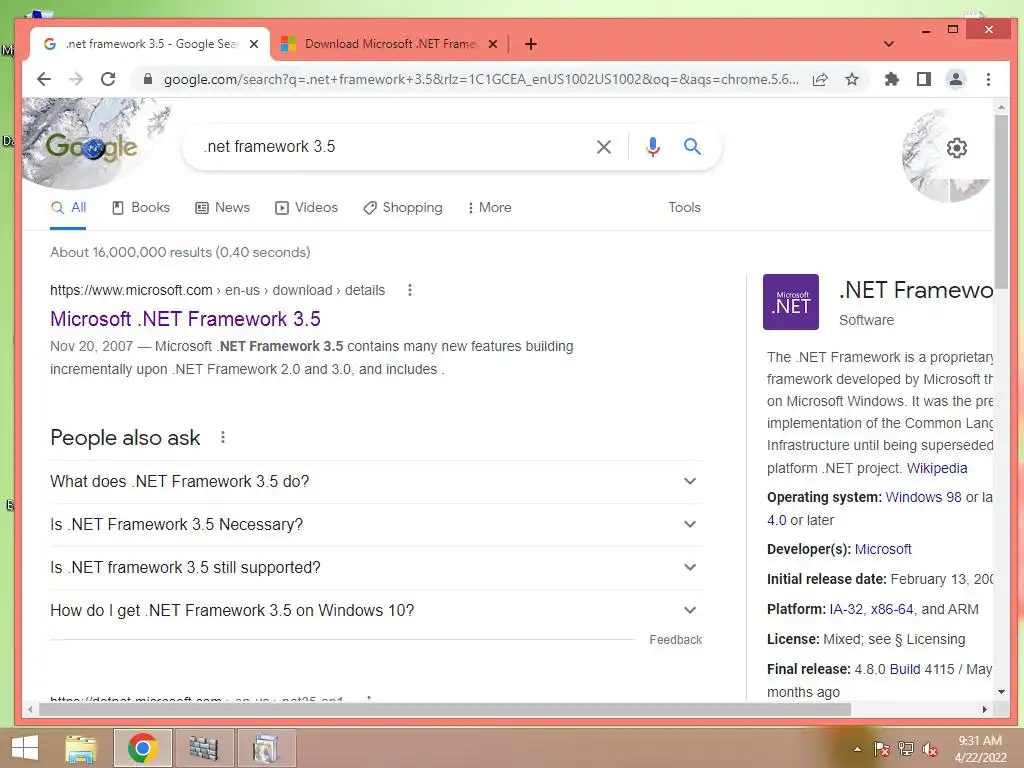Open options beside People also ask
The width and height of the screenshot is (1024, 768).
pos(223,437)
